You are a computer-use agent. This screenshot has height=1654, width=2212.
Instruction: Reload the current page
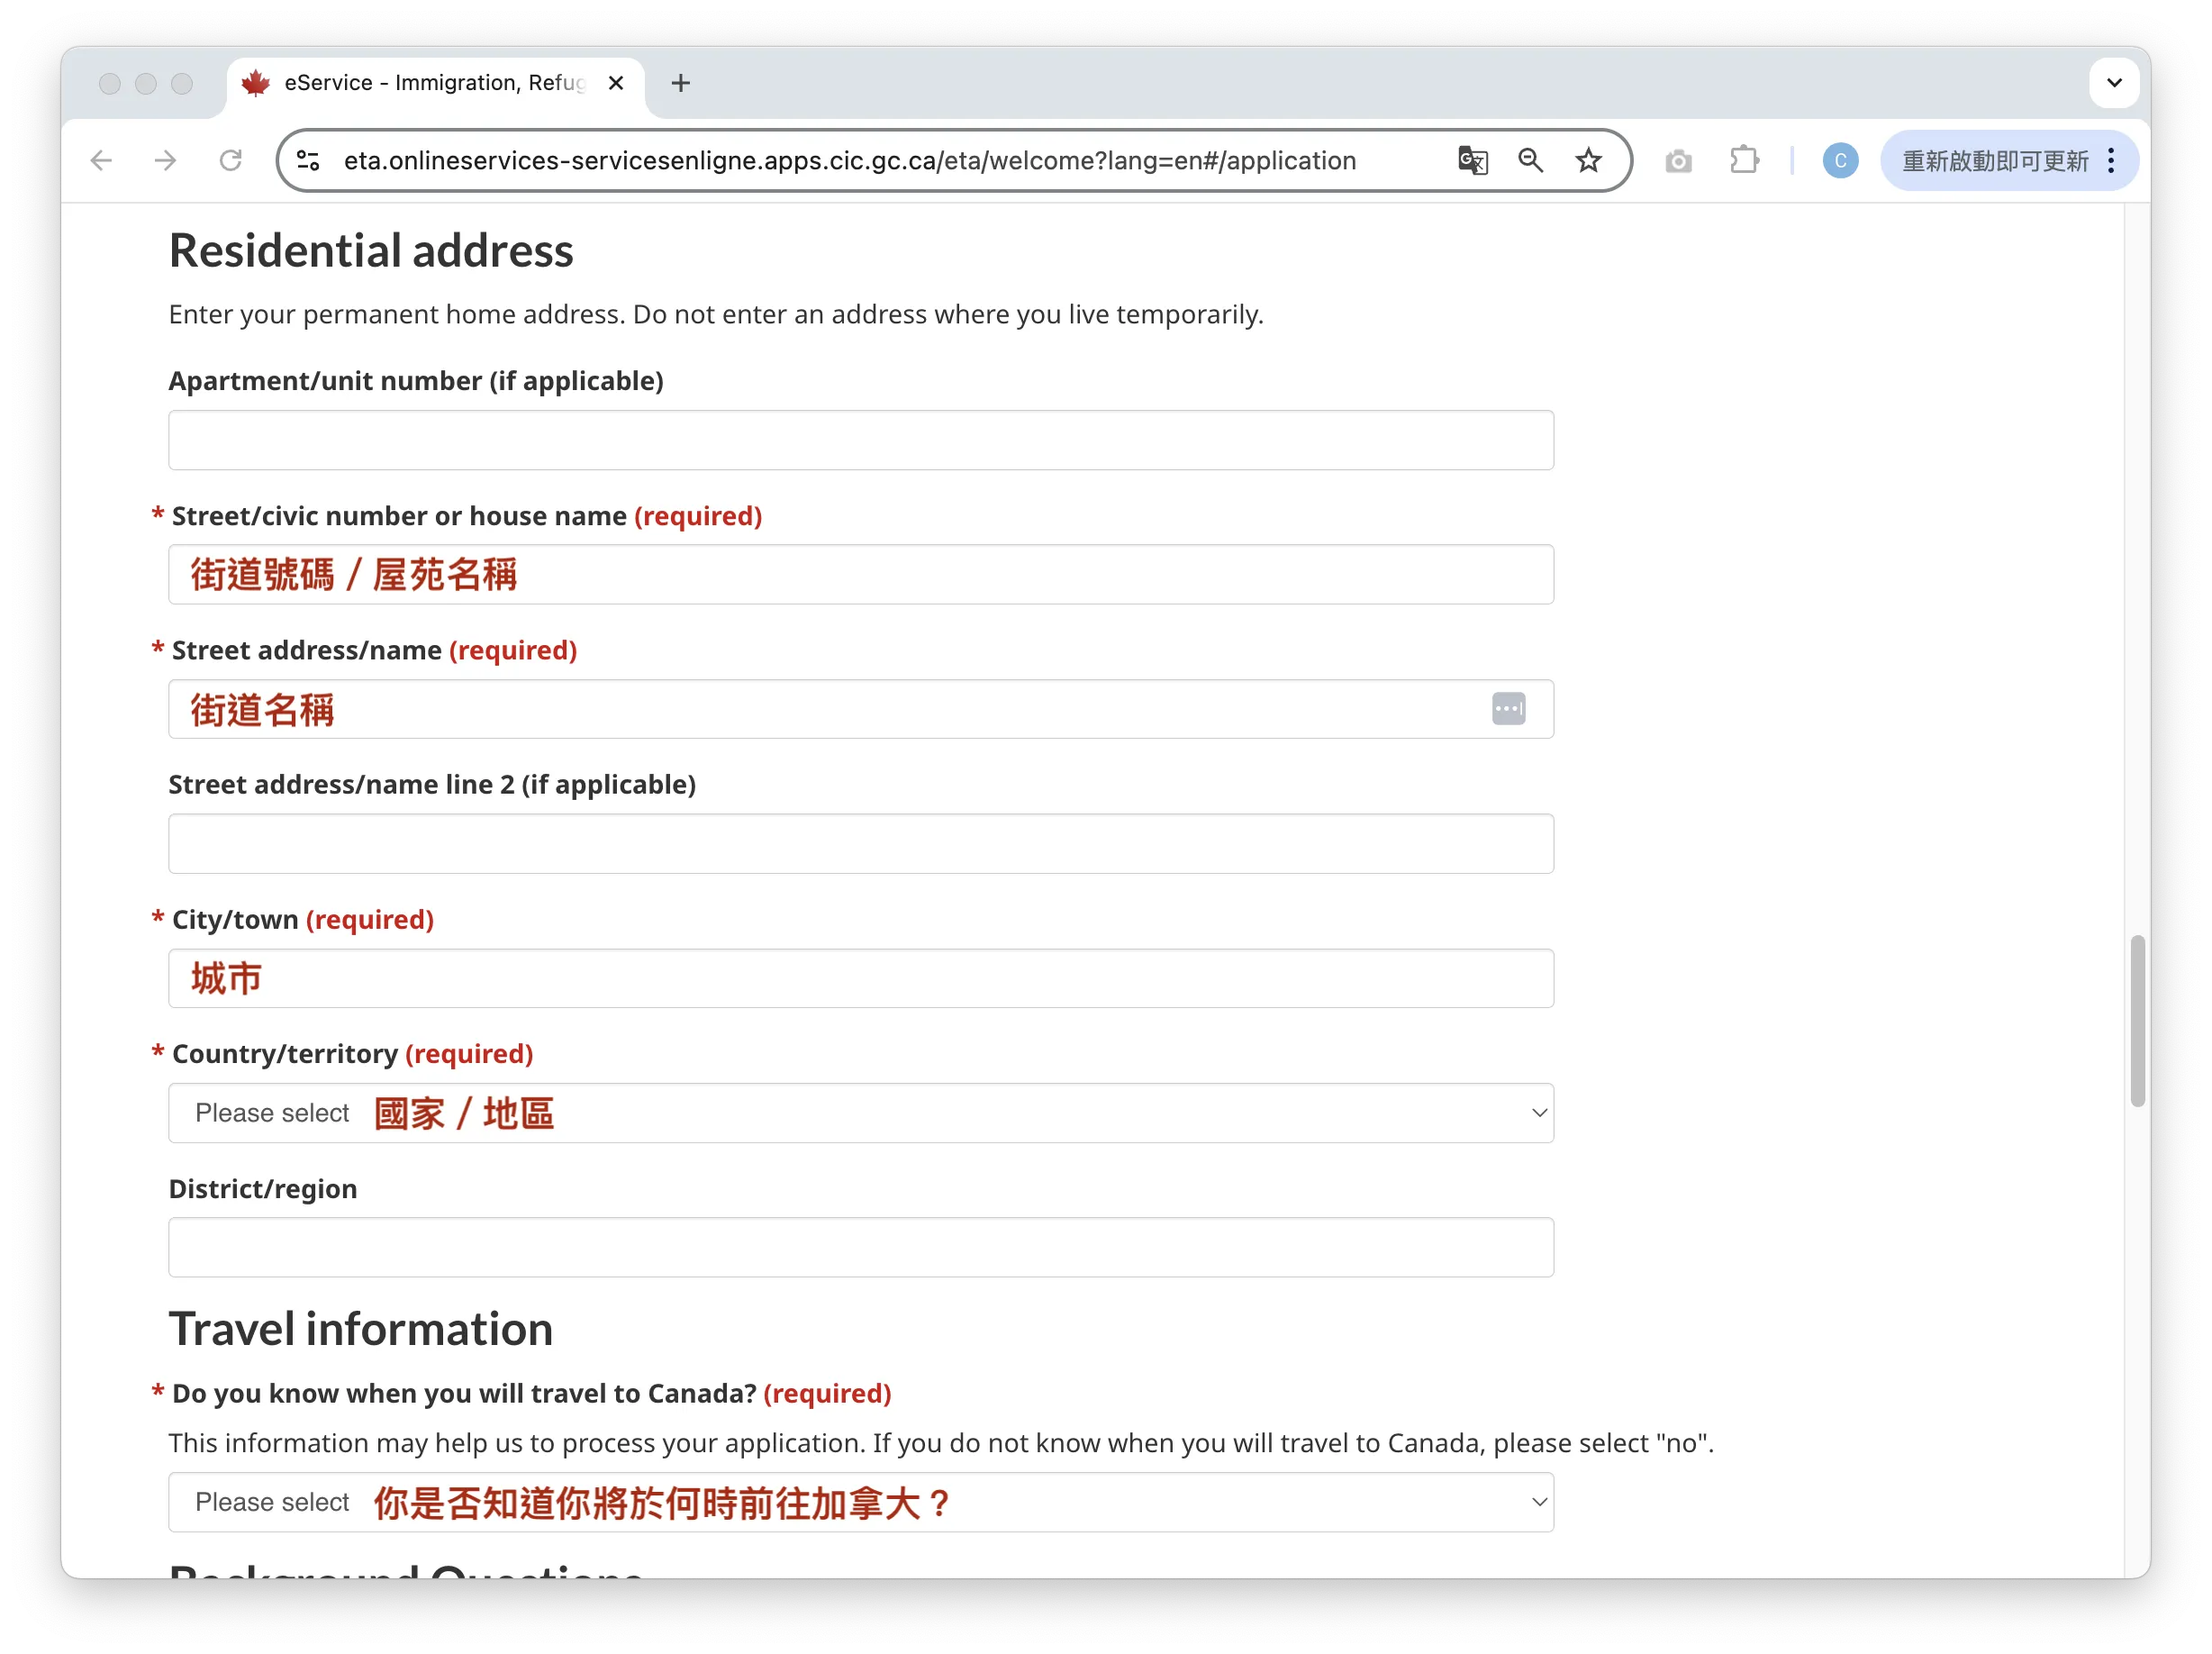[231, 161]
